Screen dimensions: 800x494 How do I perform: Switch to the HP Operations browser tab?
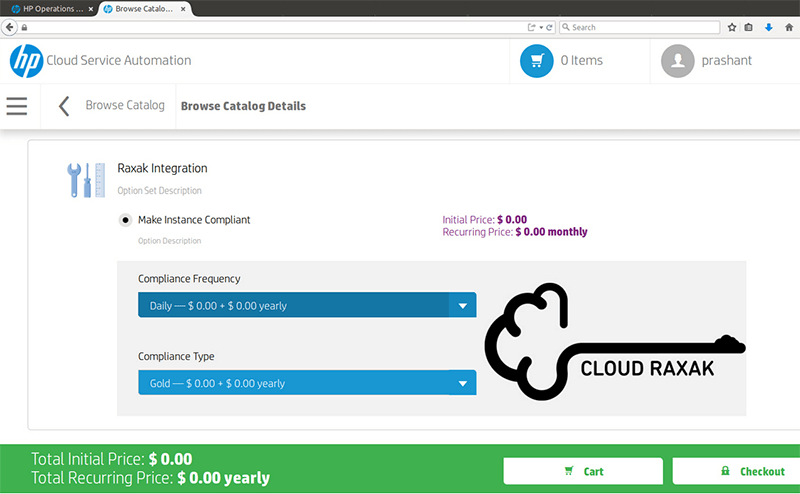47,8
